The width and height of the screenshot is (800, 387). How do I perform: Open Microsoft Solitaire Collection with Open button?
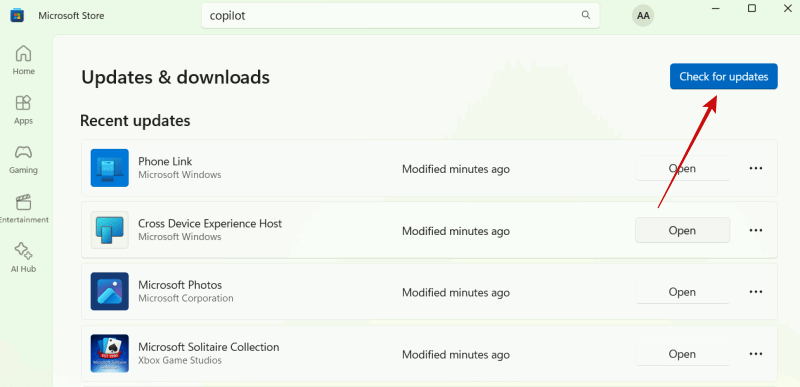point(682,354)
